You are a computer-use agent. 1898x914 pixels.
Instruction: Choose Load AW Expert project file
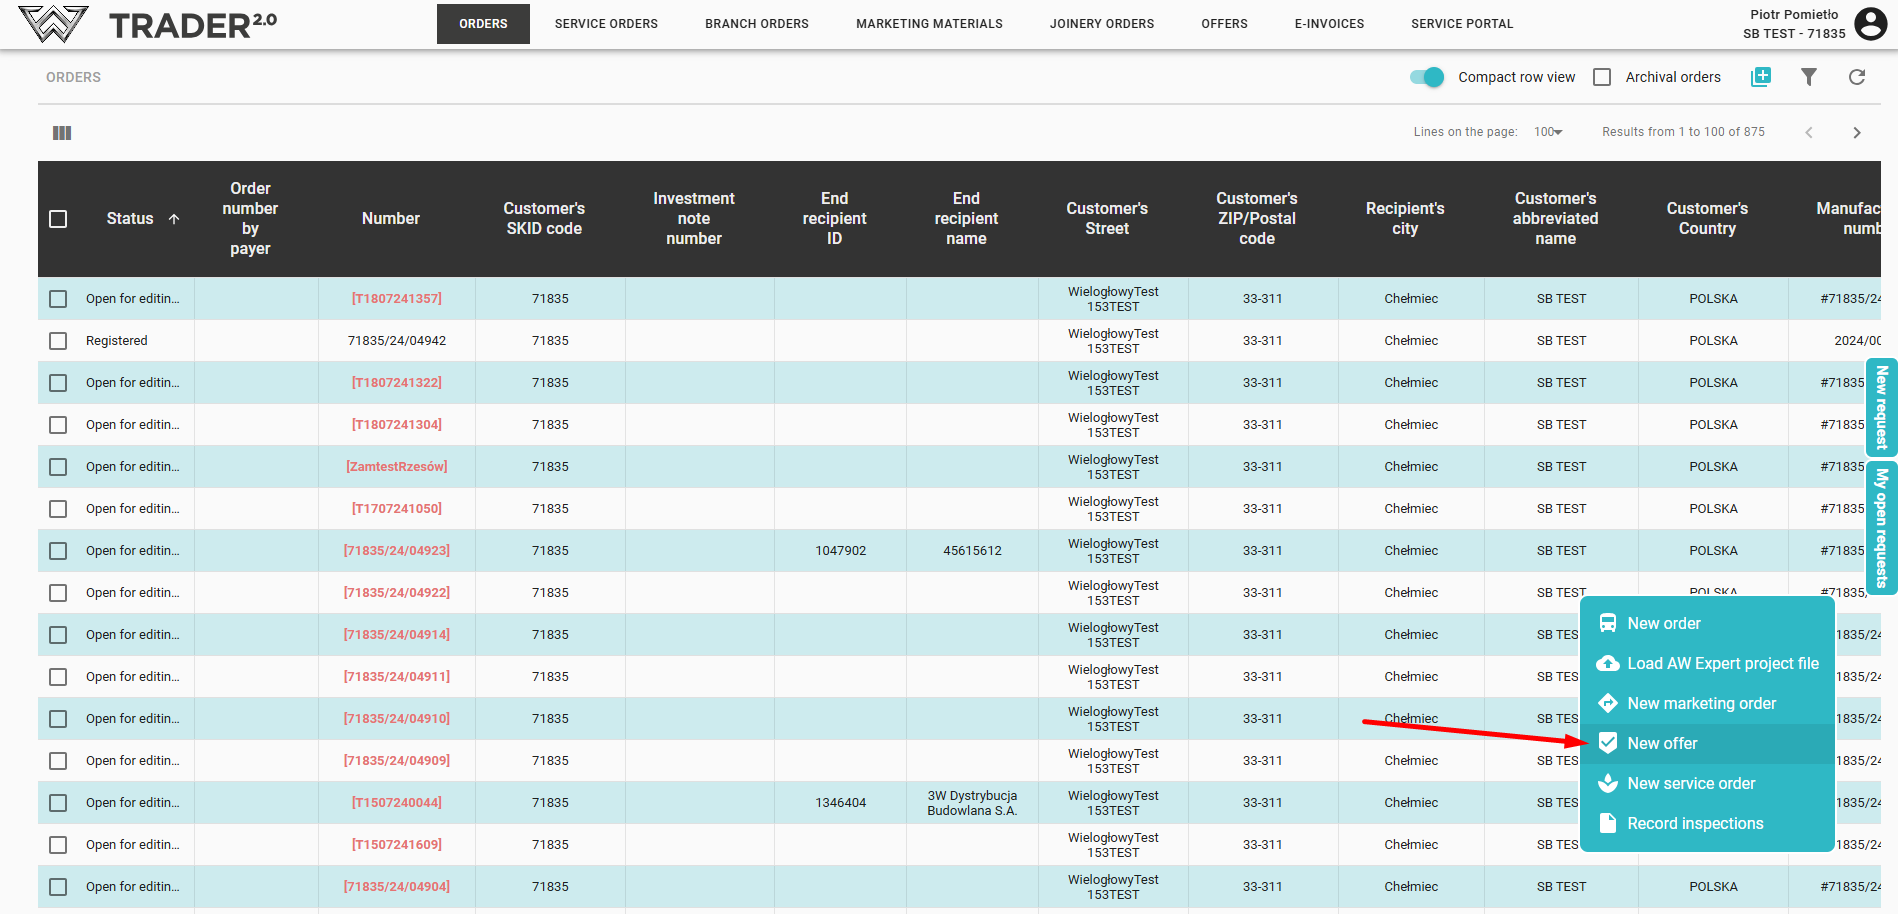tap(1722, 663)
